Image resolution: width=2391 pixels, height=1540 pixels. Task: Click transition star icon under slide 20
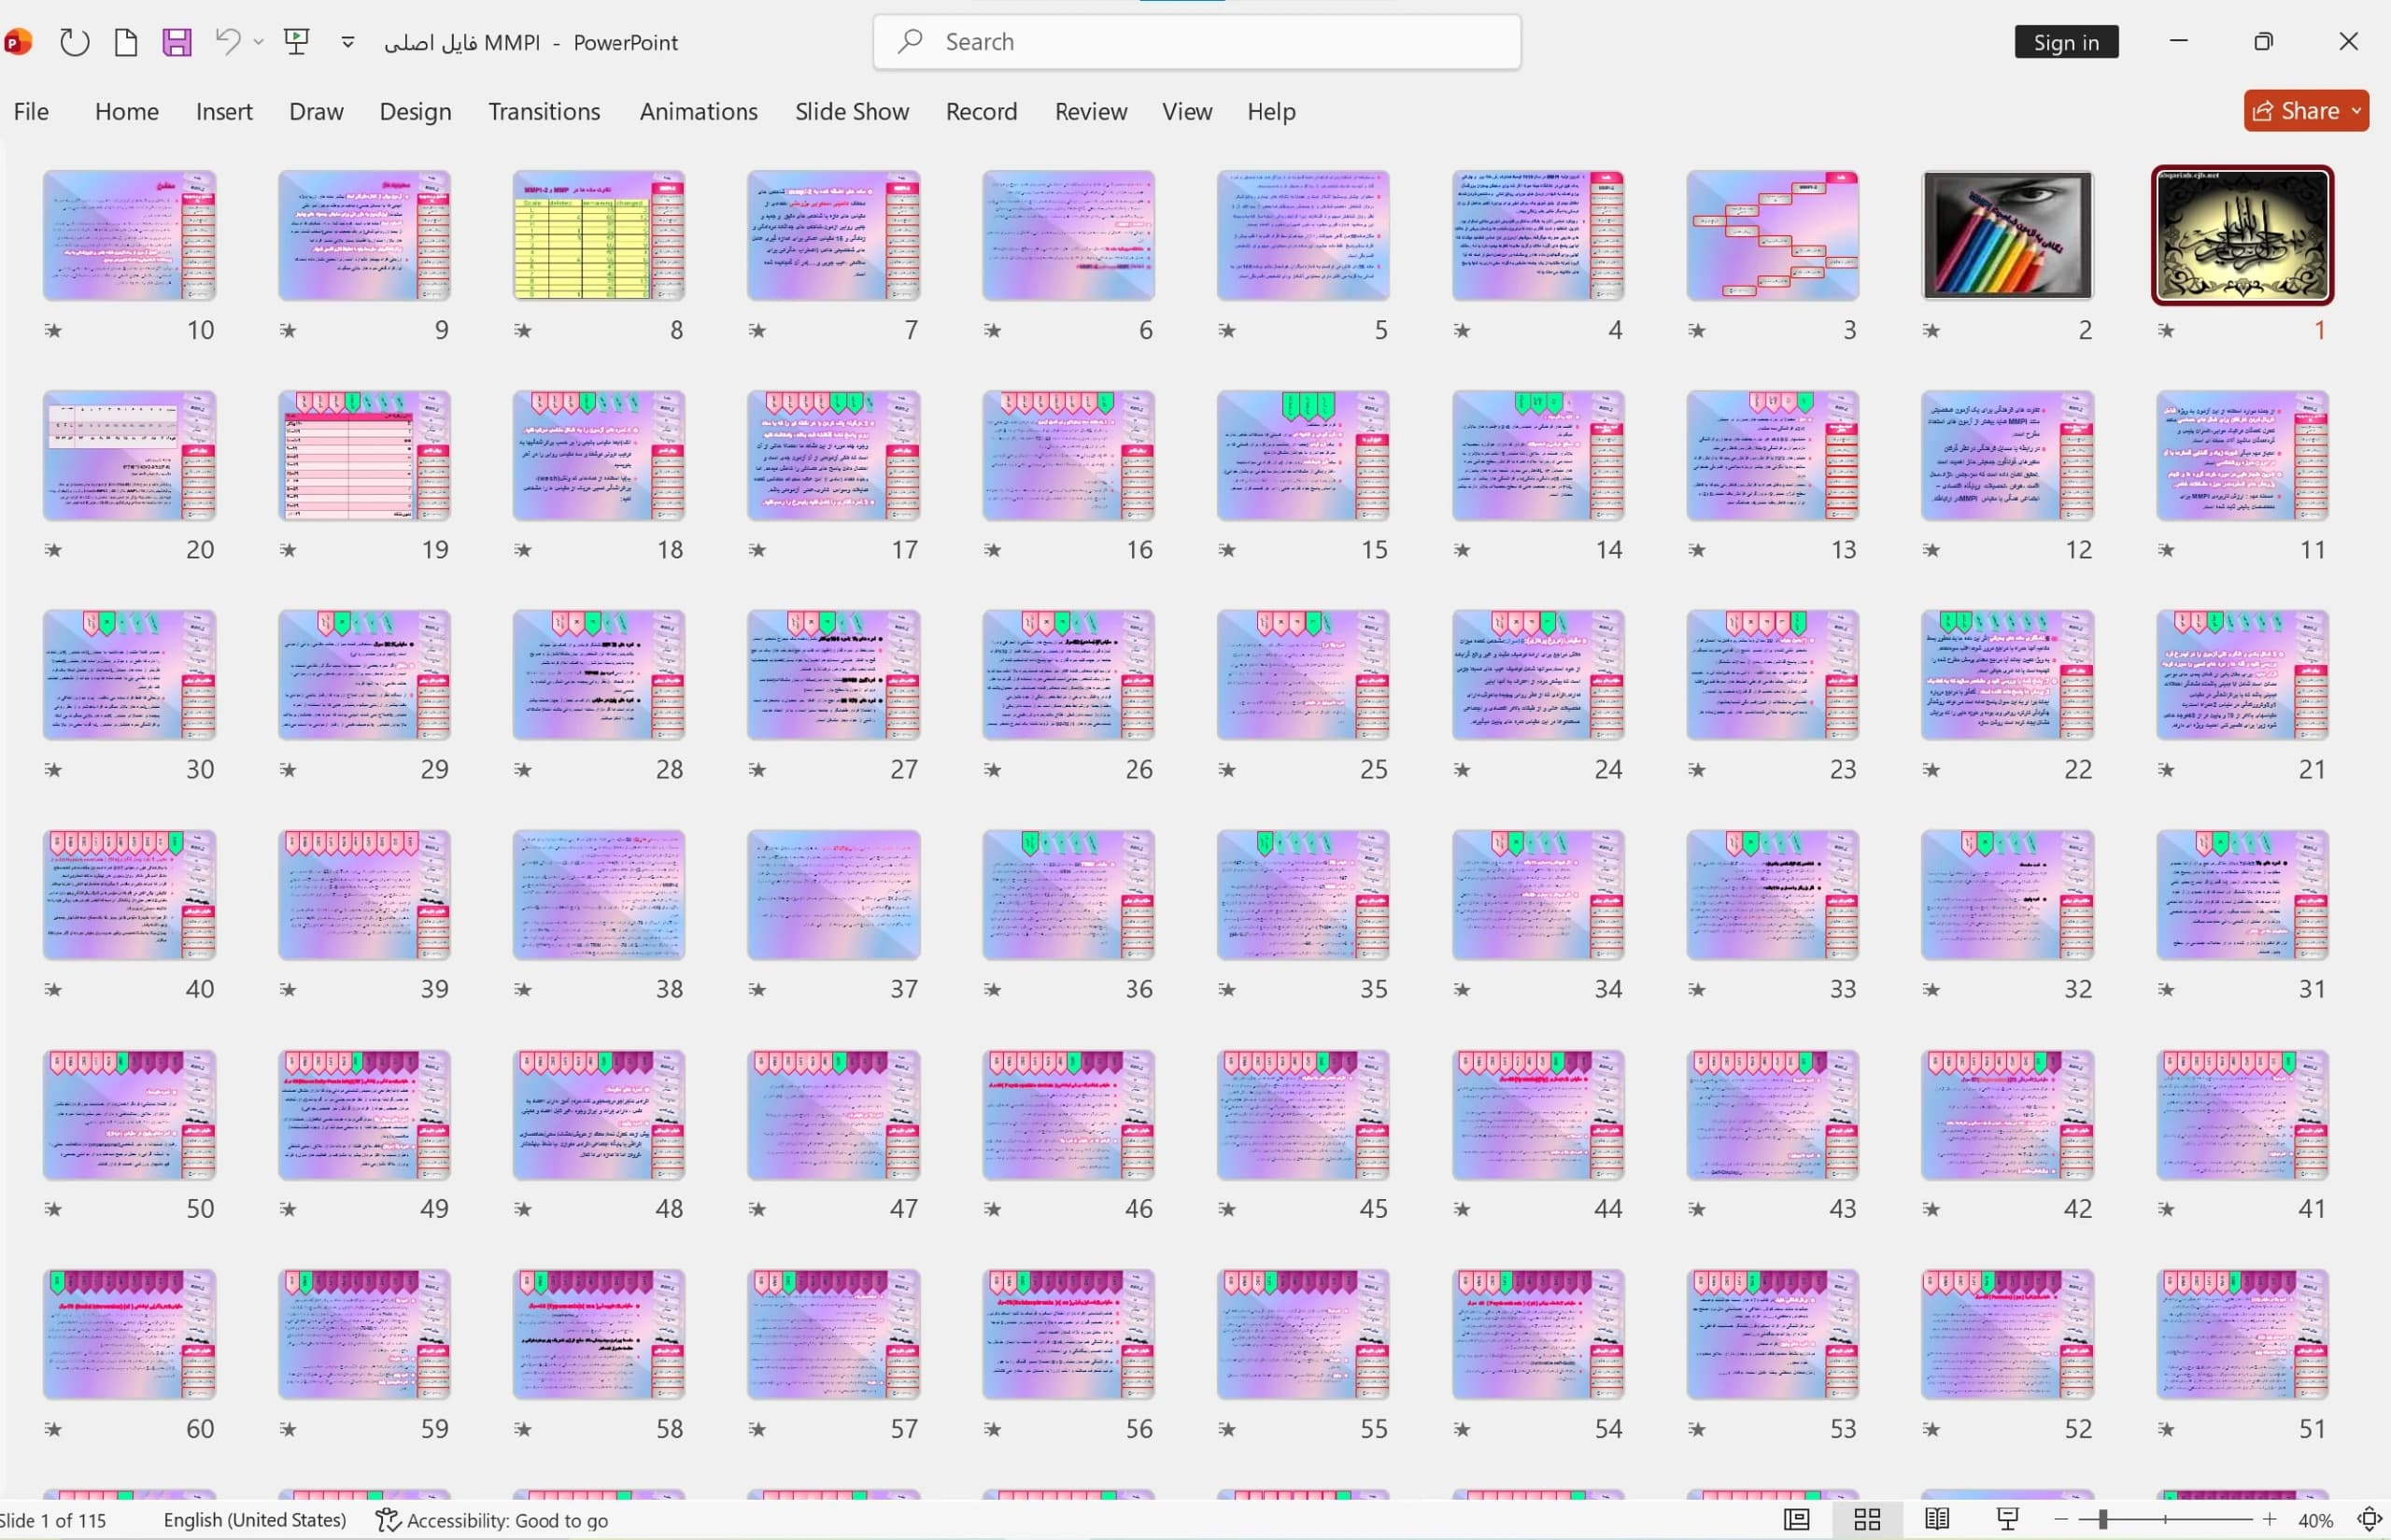click(53, 550)
